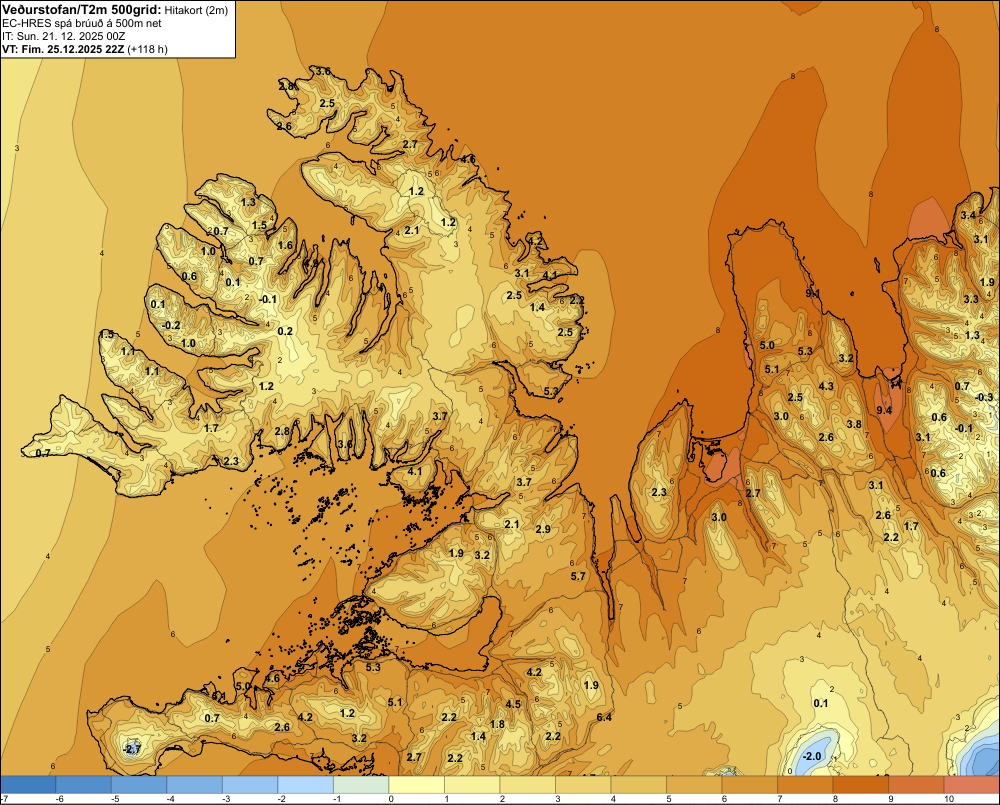
Task: Click the '10' tick label on the legend
Action: [x=949, y=799]
